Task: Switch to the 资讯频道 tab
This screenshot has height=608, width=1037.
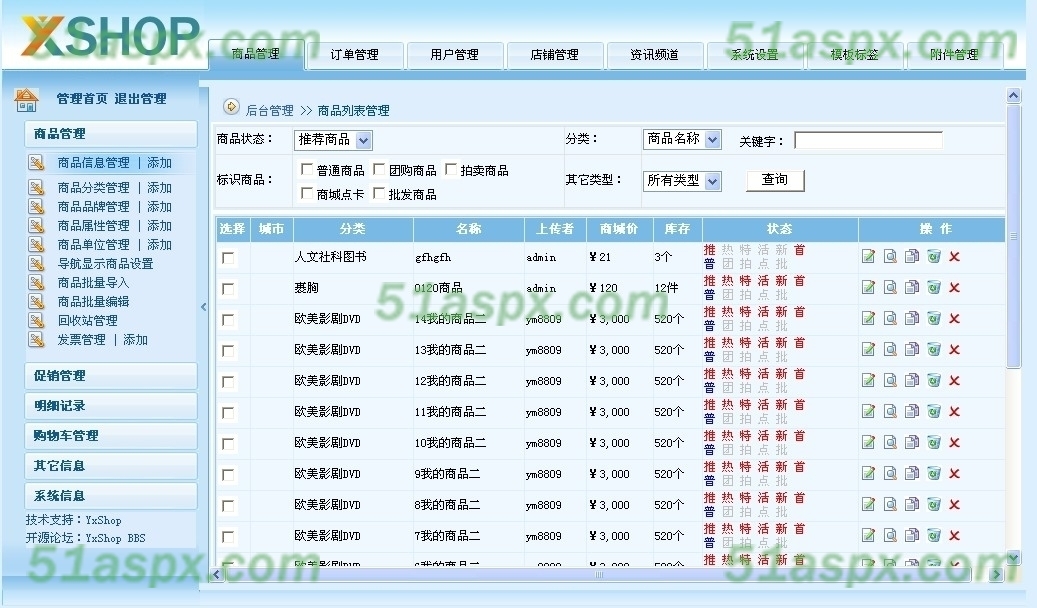Action: (655, 55)
